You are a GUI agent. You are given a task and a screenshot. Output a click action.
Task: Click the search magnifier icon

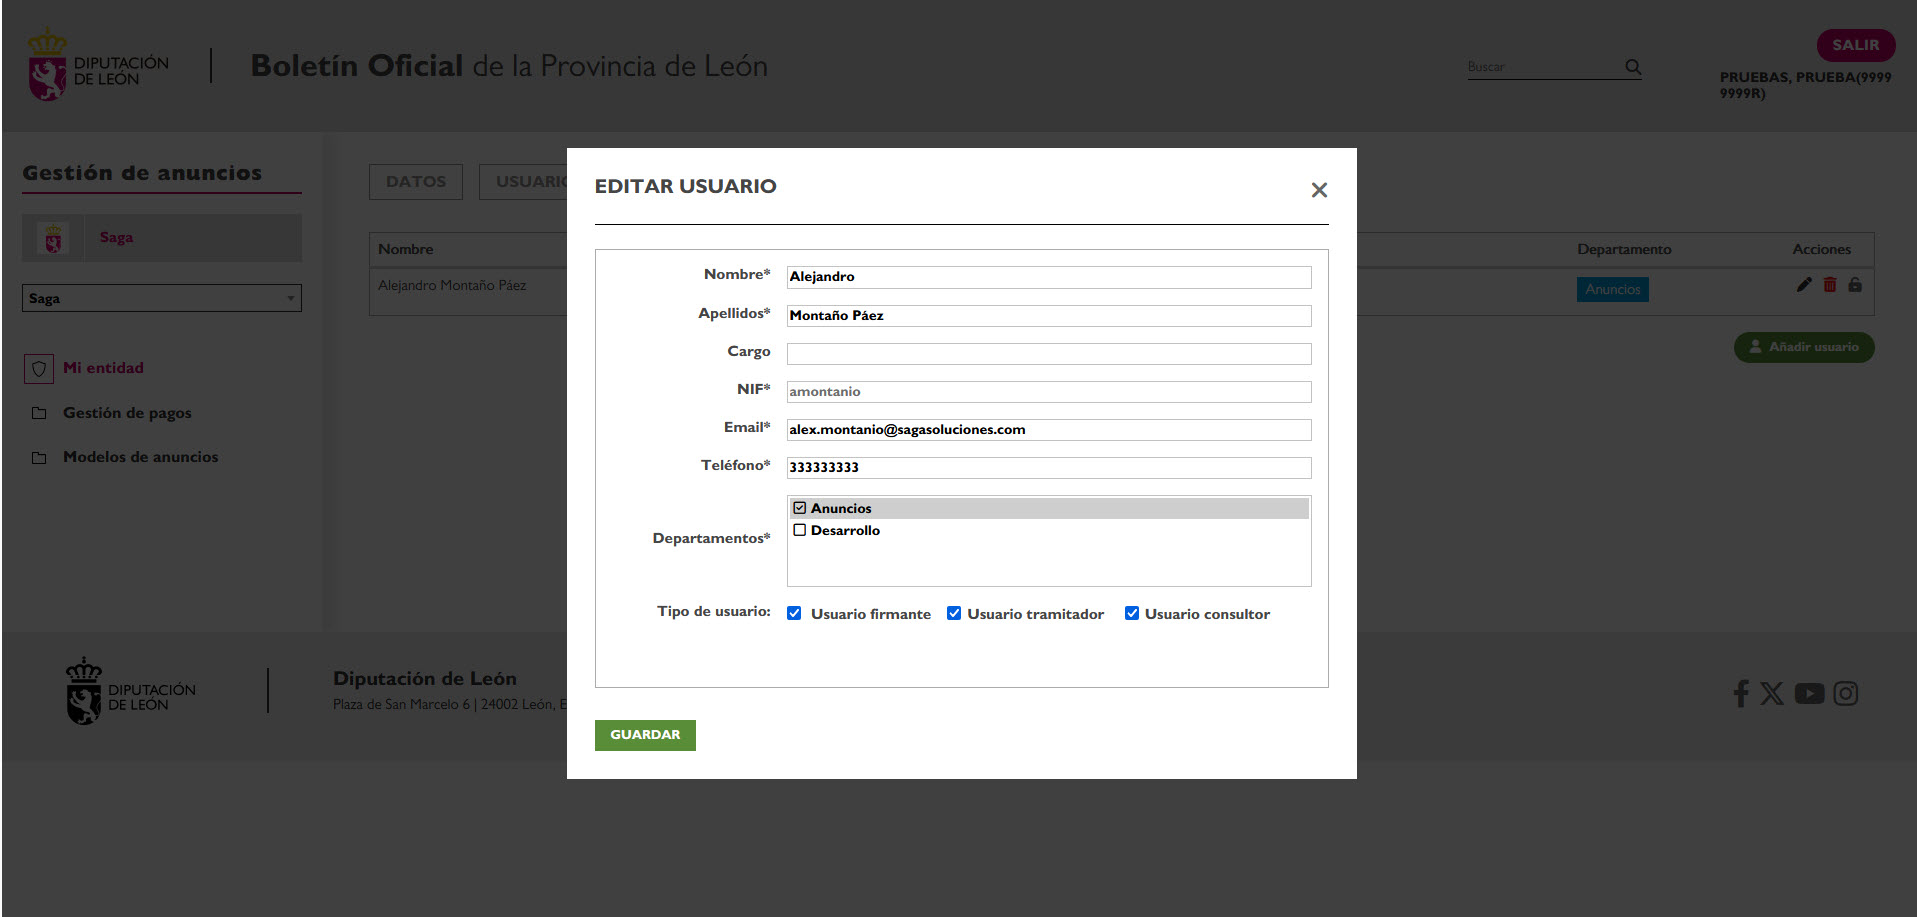pos(1633,67)
